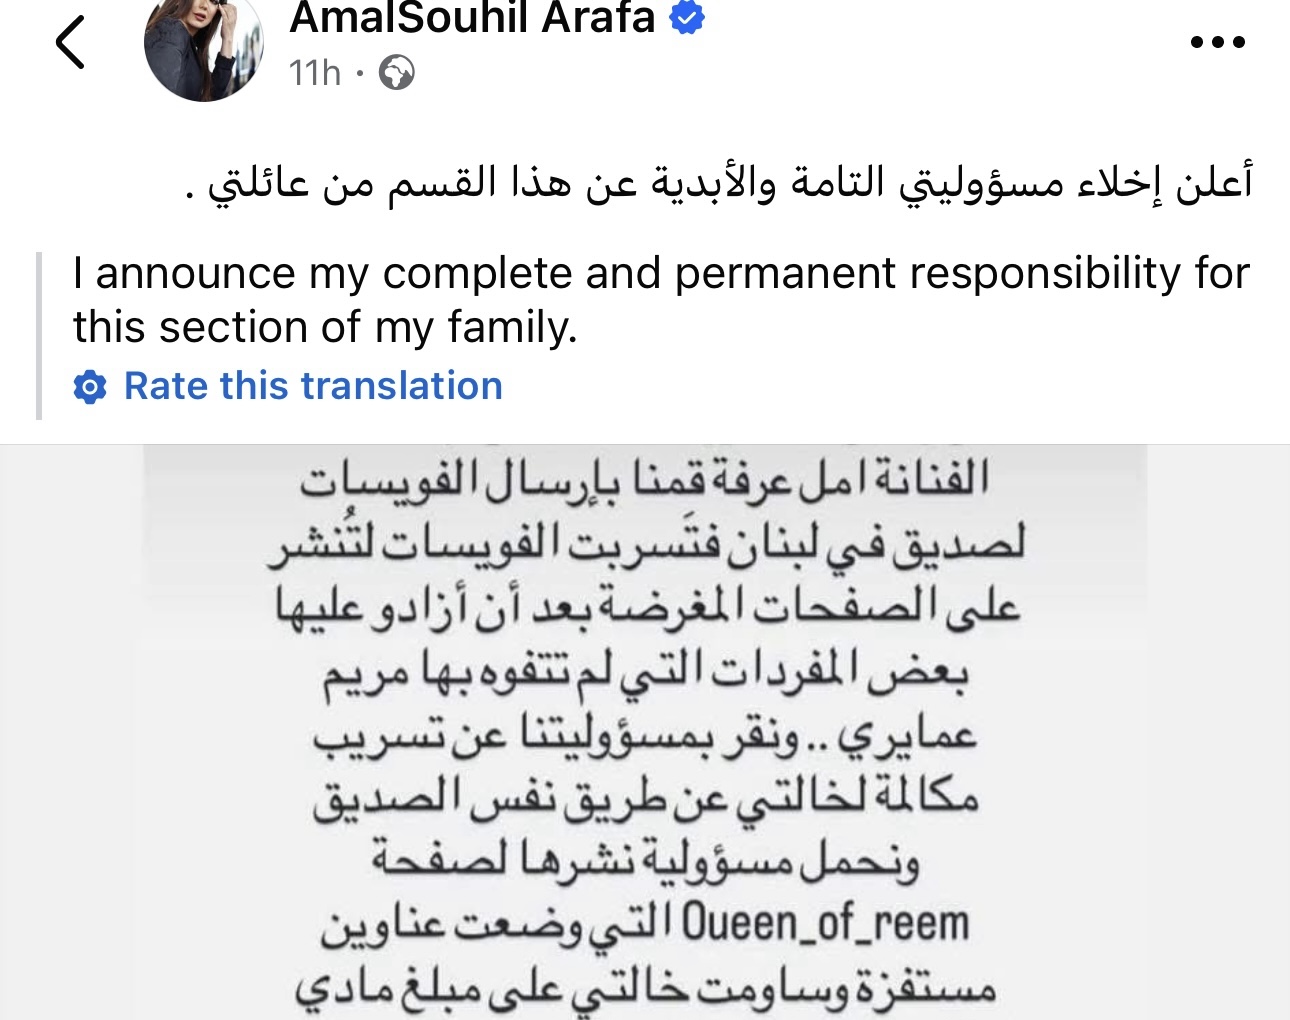Open the three-dot post options menu
The image size is (1290, 1020).
click(1218, 42)
